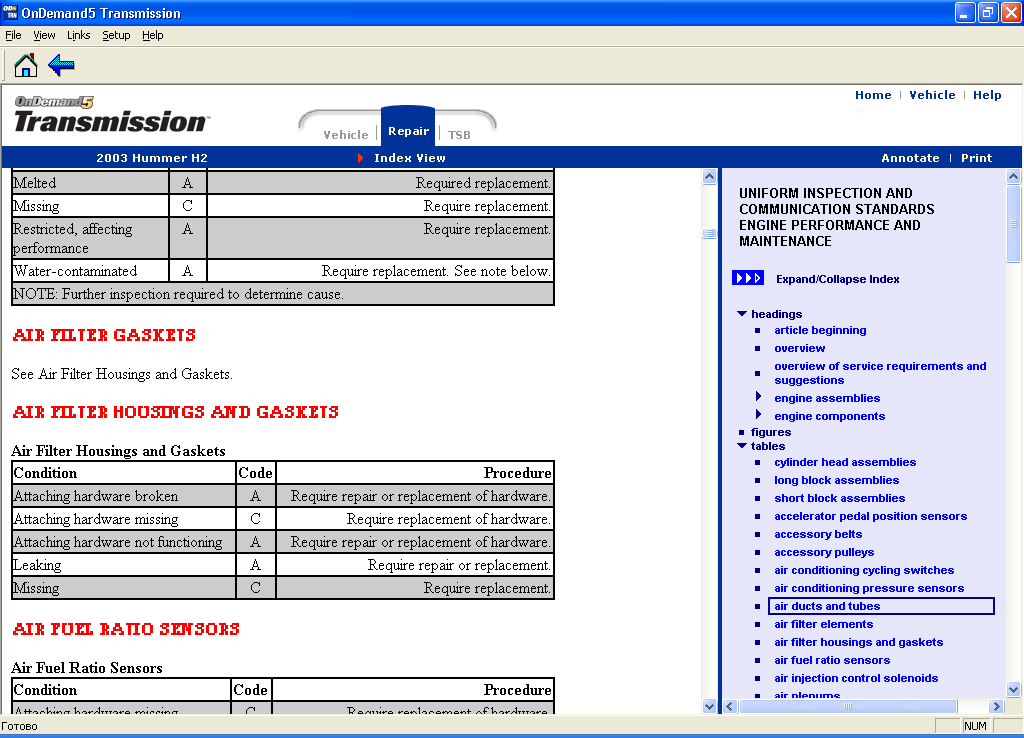Open the File menu
1024x738 pixels.
13,35
